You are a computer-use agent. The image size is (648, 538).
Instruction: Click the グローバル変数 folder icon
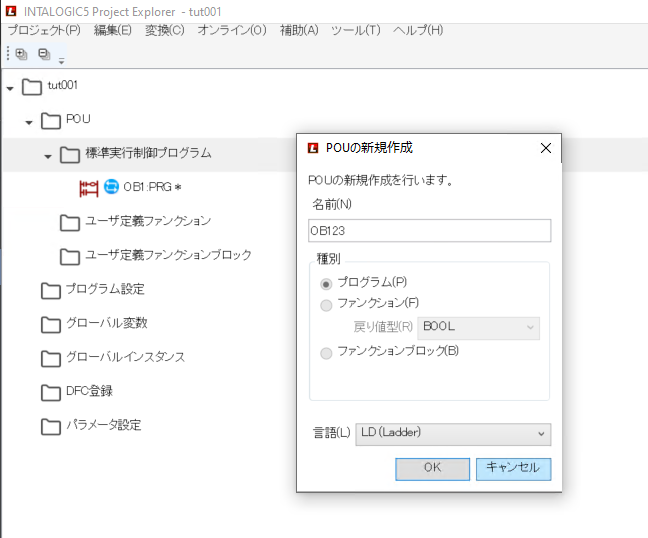[x=50, y=324]
